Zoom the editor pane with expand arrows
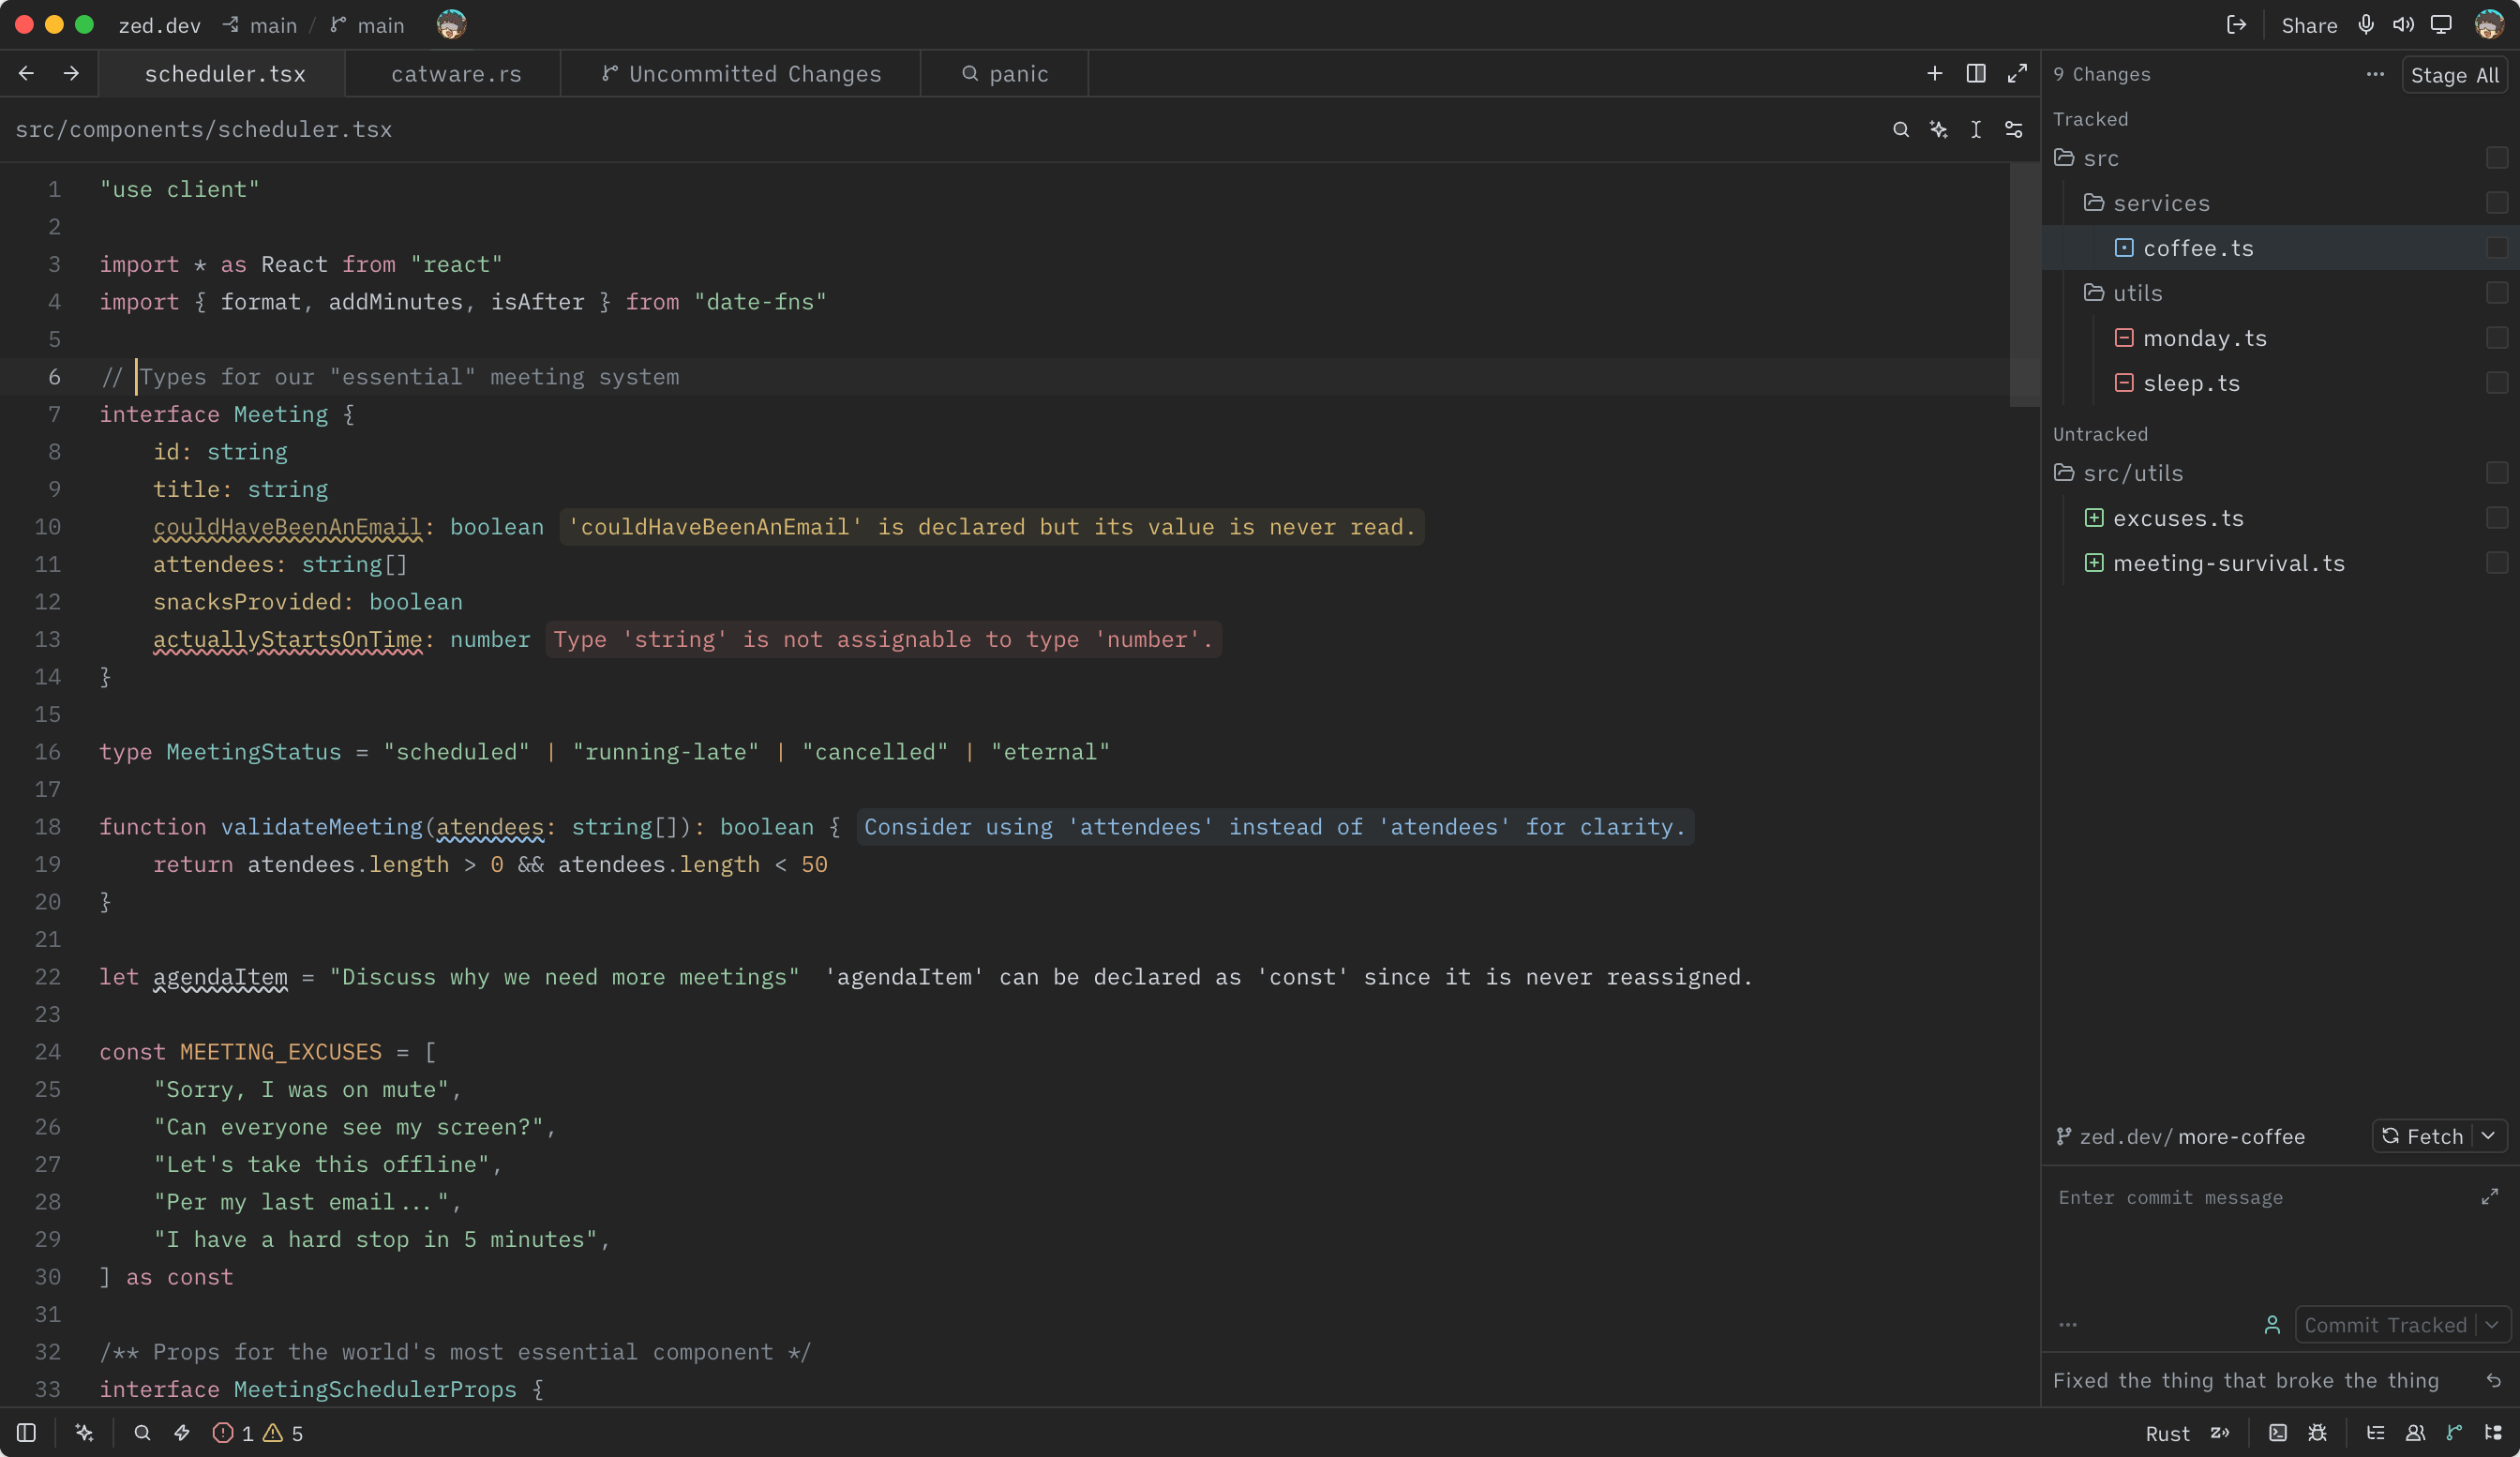The width and height of the screenshot is (2520, 1457). pyautogui.click(x=2017, y=73)
